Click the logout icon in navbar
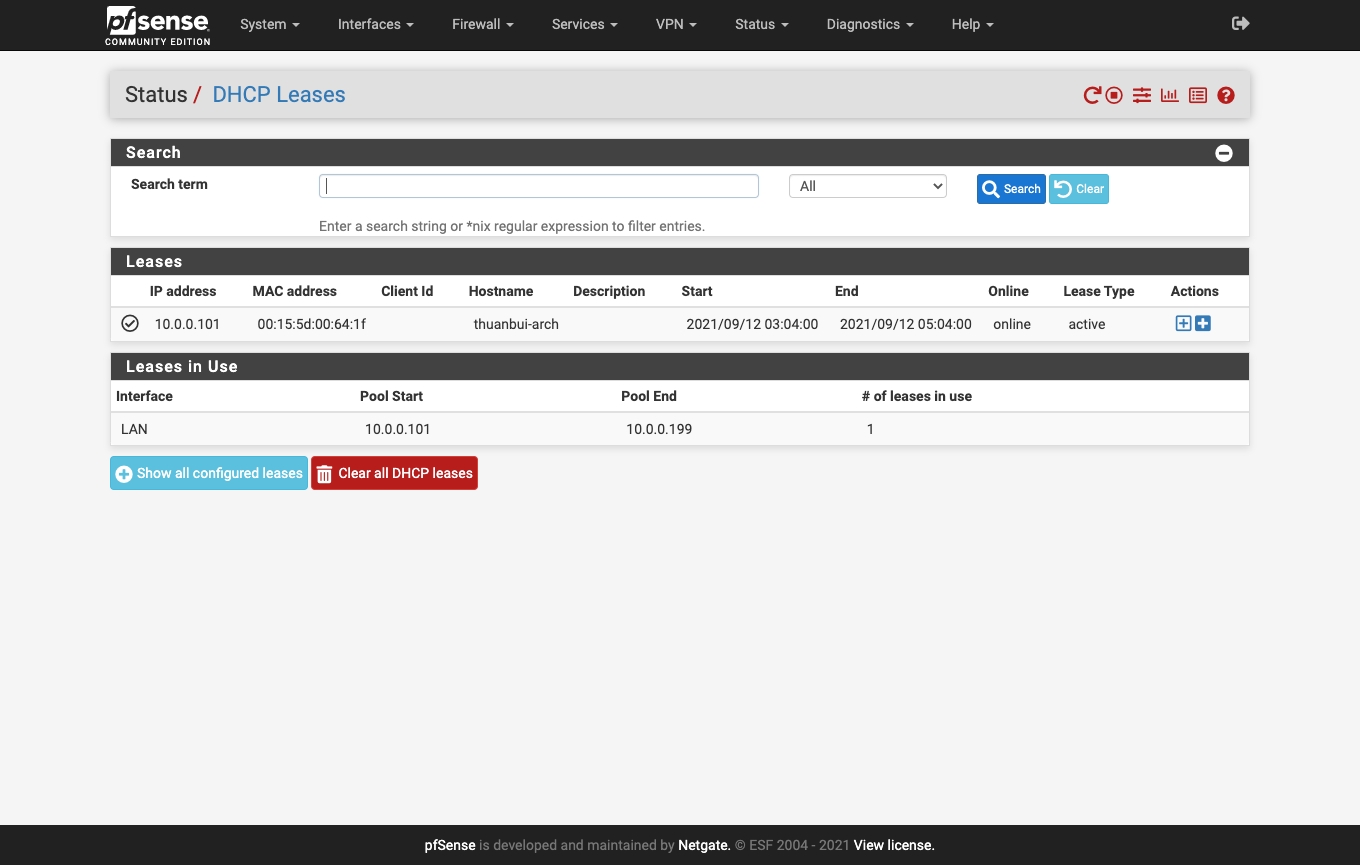Image resolution: width=1360 pixels, height=865 pixels. click(1241, 23)
